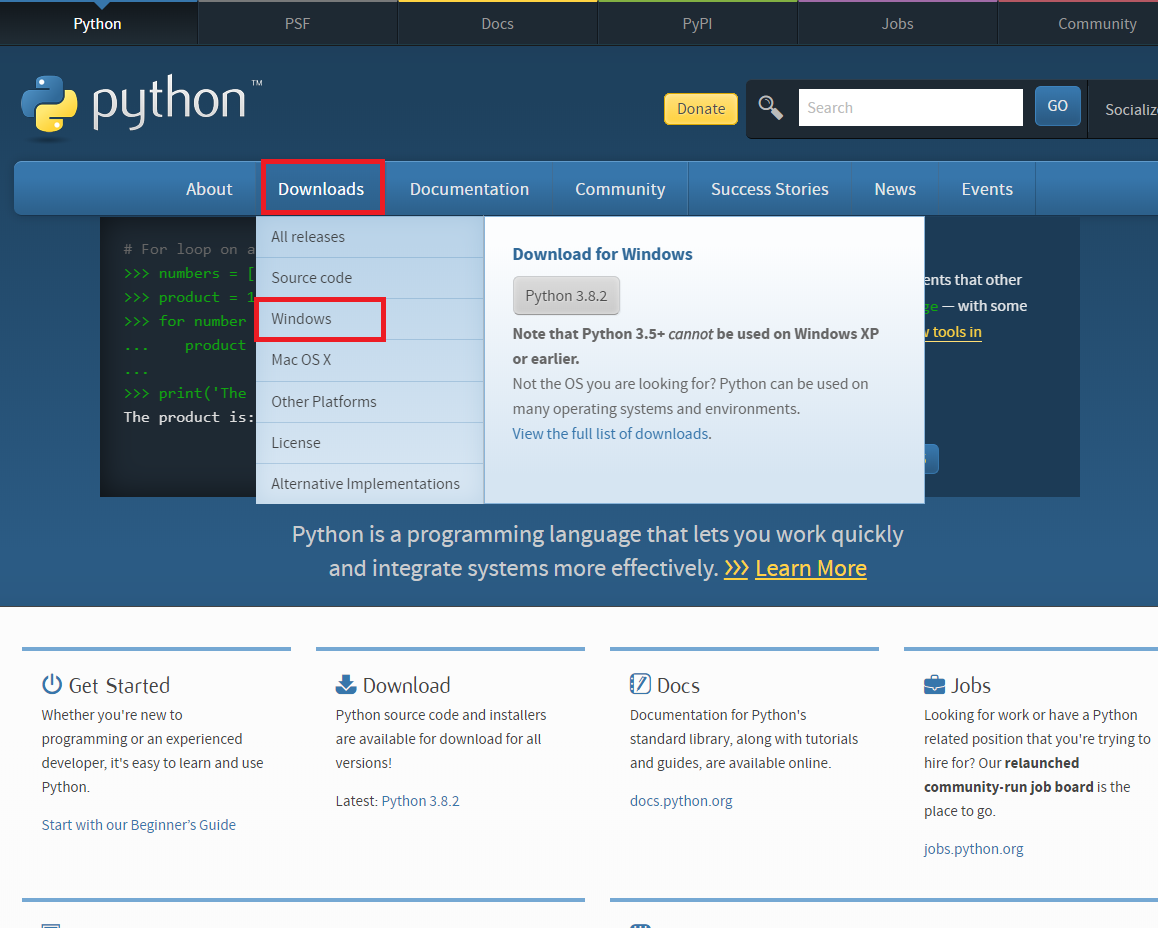Click the yellow Donate button
Screen dimensions: 1158x928
701,109
